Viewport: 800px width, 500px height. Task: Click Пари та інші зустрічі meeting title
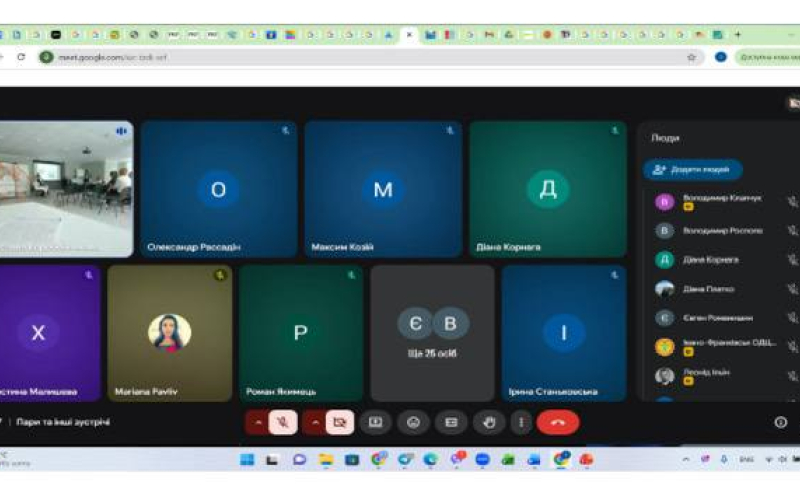point(63,422)
